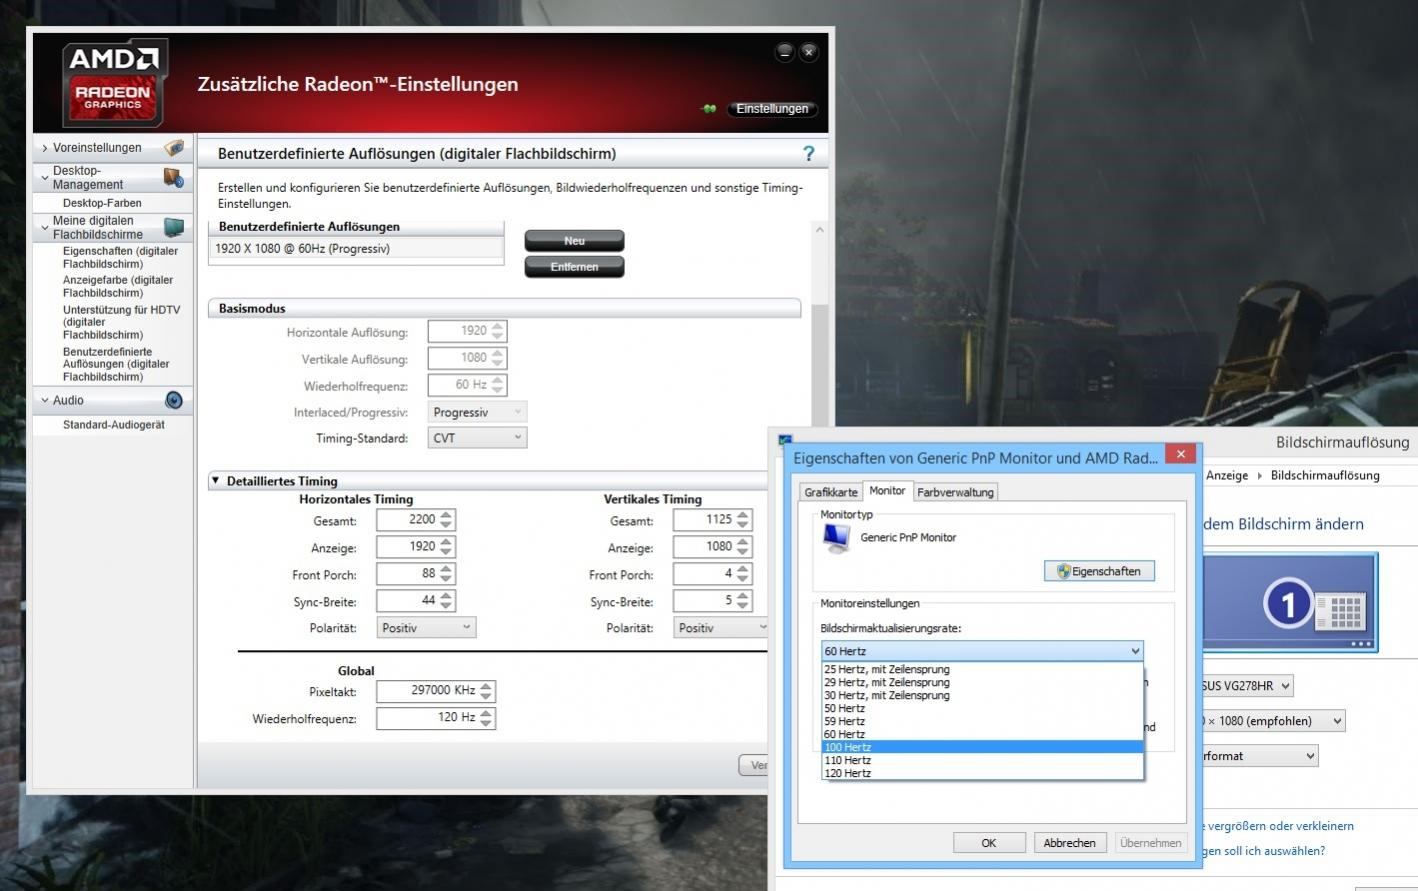Click the Übernehmen button
1418x891 pixels.
1151,843
